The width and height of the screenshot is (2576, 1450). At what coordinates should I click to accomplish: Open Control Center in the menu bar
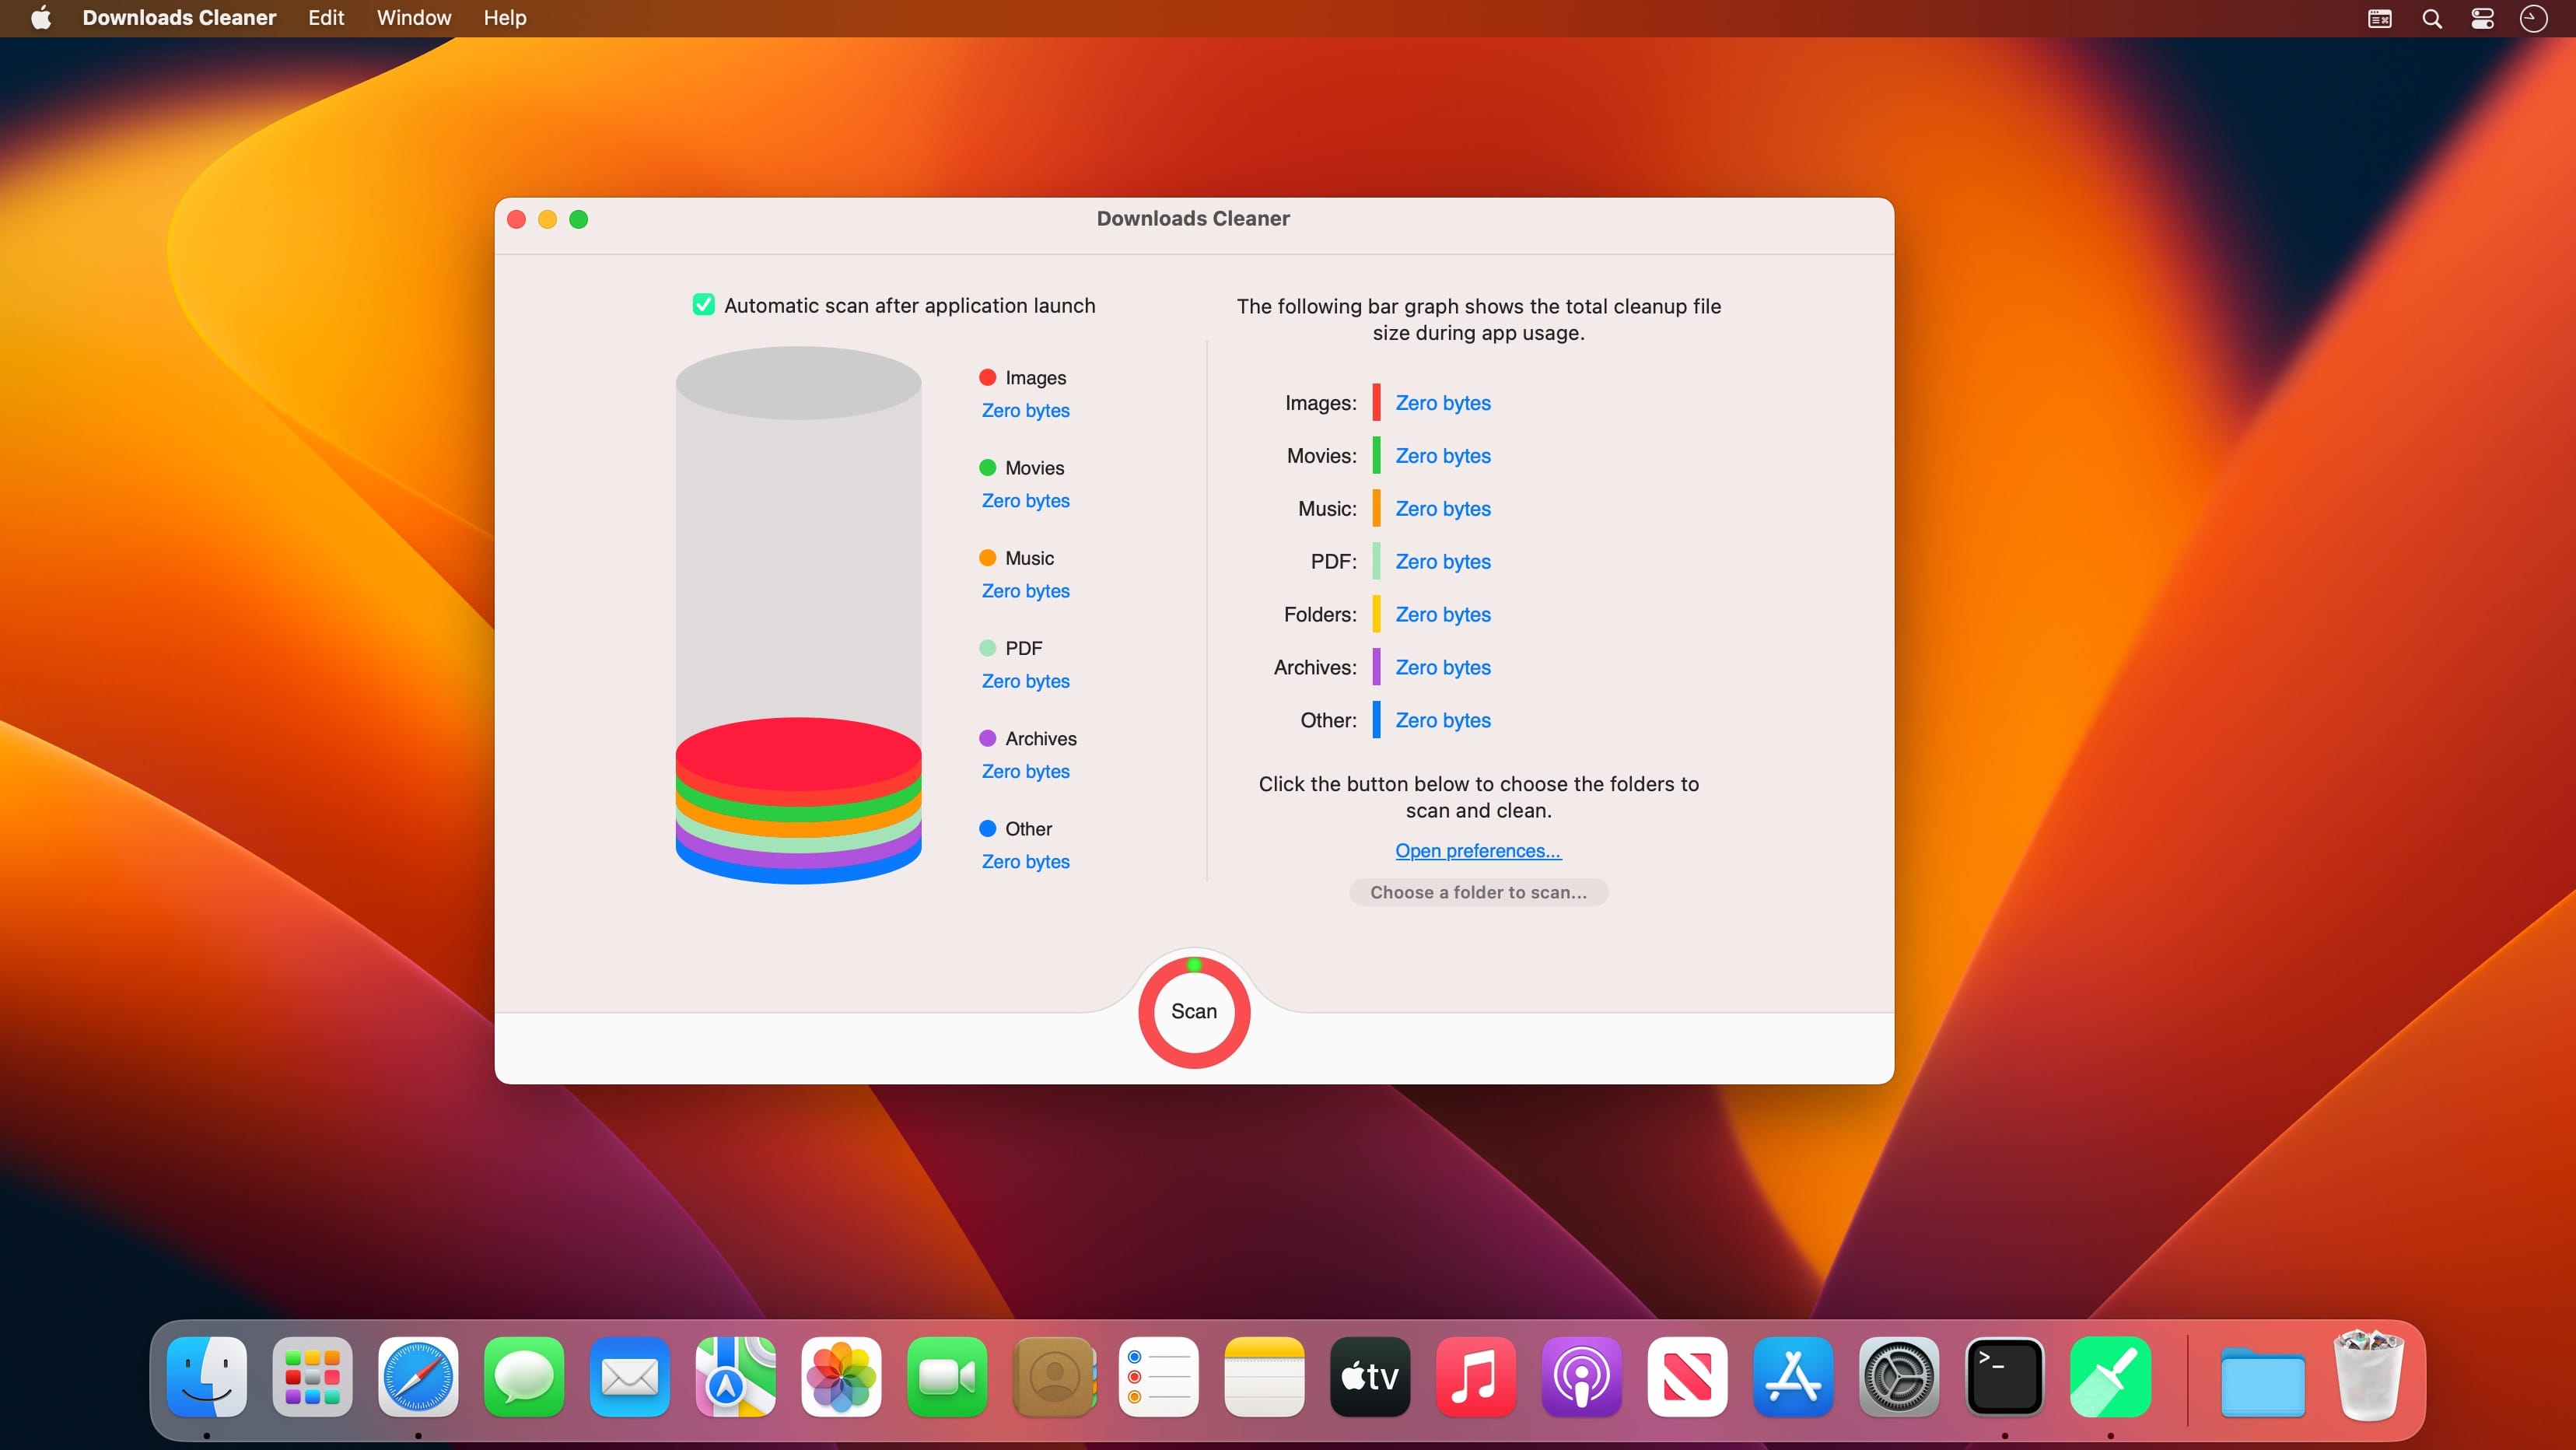click(x=2483, y=19)
